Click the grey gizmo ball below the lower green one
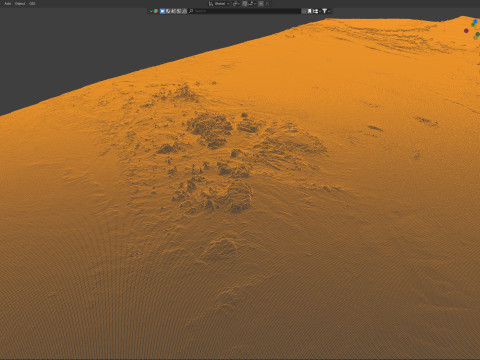This screenshot has width=480, height=360. pos(475,38)
